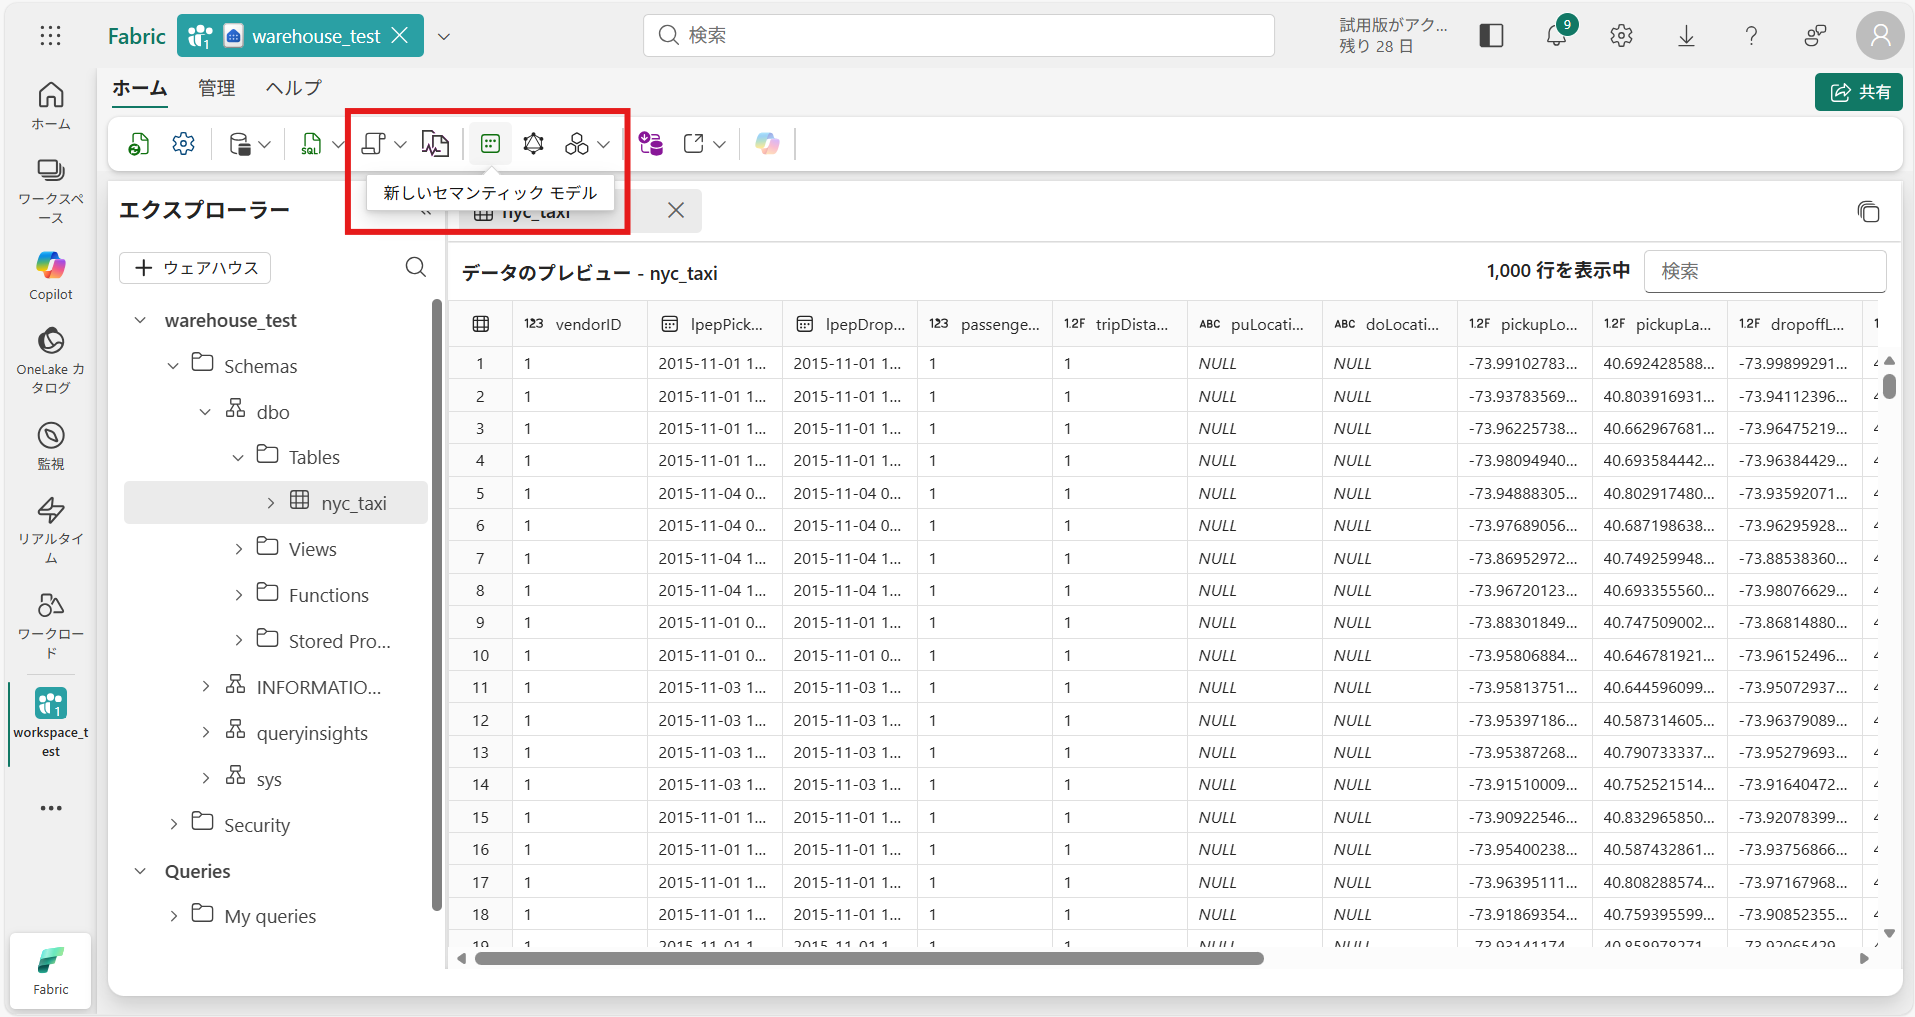Viewport: 1915px width, 1017px height.
Task: Expand the Security folder
Action: point(173,824)
